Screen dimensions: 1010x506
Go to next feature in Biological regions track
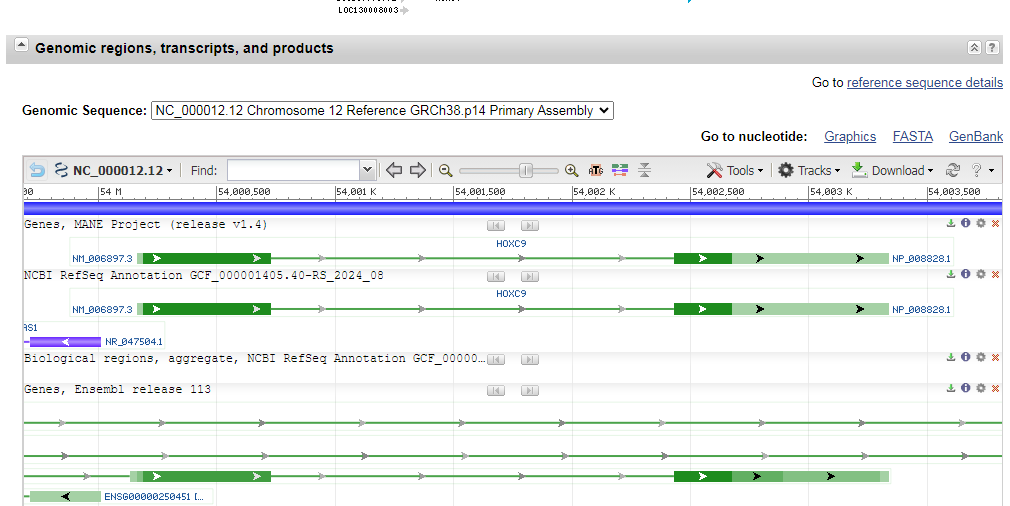point(529,359)
